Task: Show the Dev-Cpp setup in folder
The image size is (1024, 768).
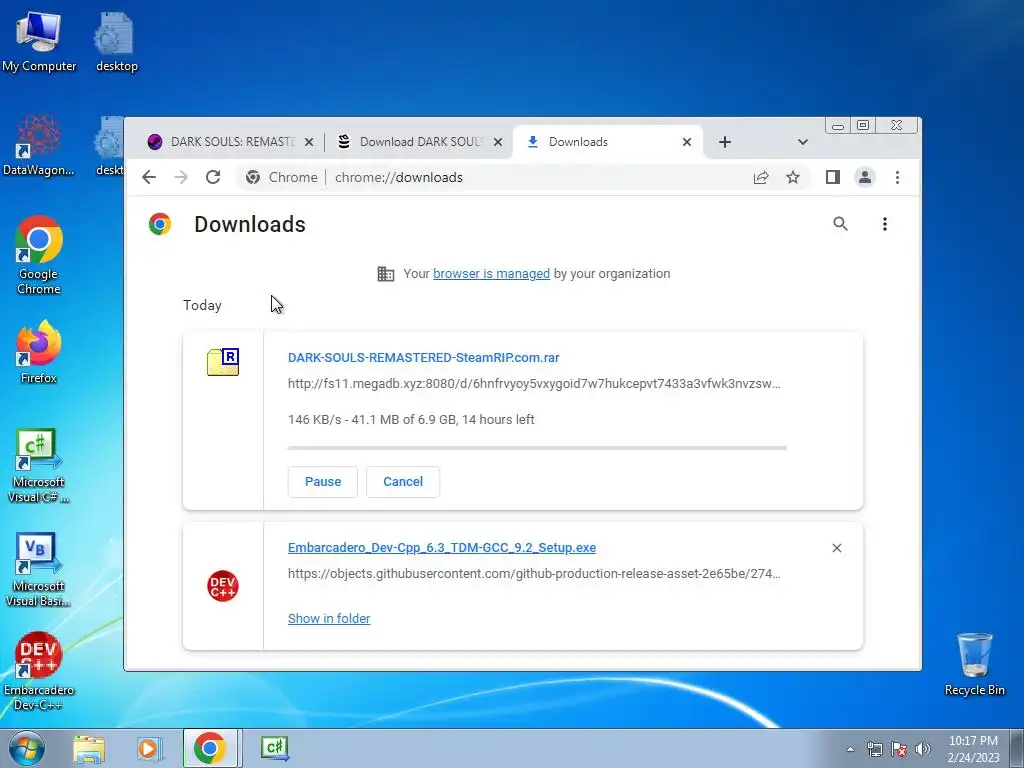Action: [x=328, y=618]
